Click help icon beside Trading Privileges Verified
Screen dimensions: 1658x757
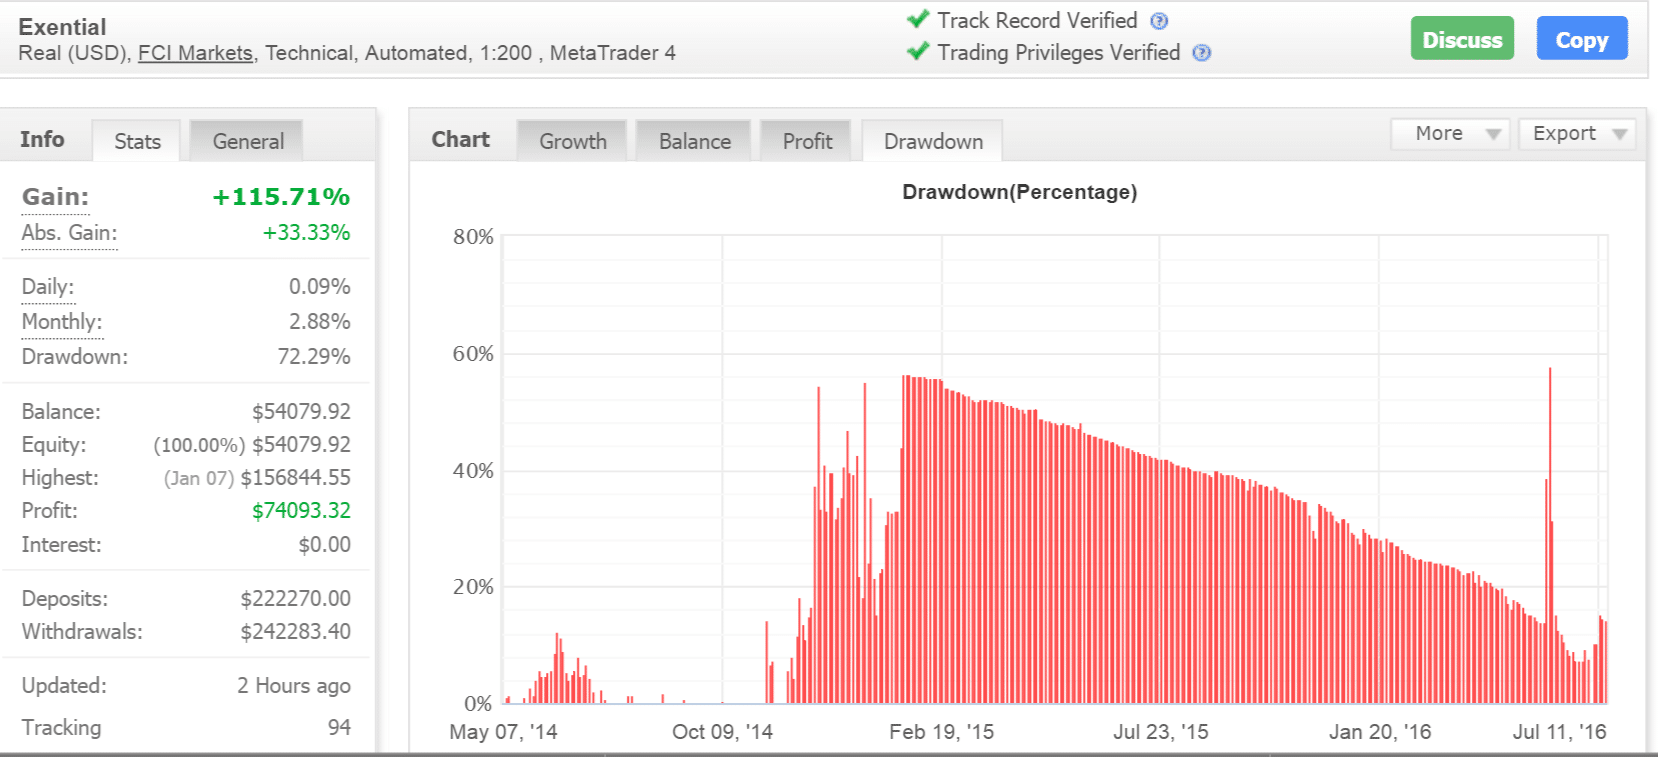[1202, 53]
